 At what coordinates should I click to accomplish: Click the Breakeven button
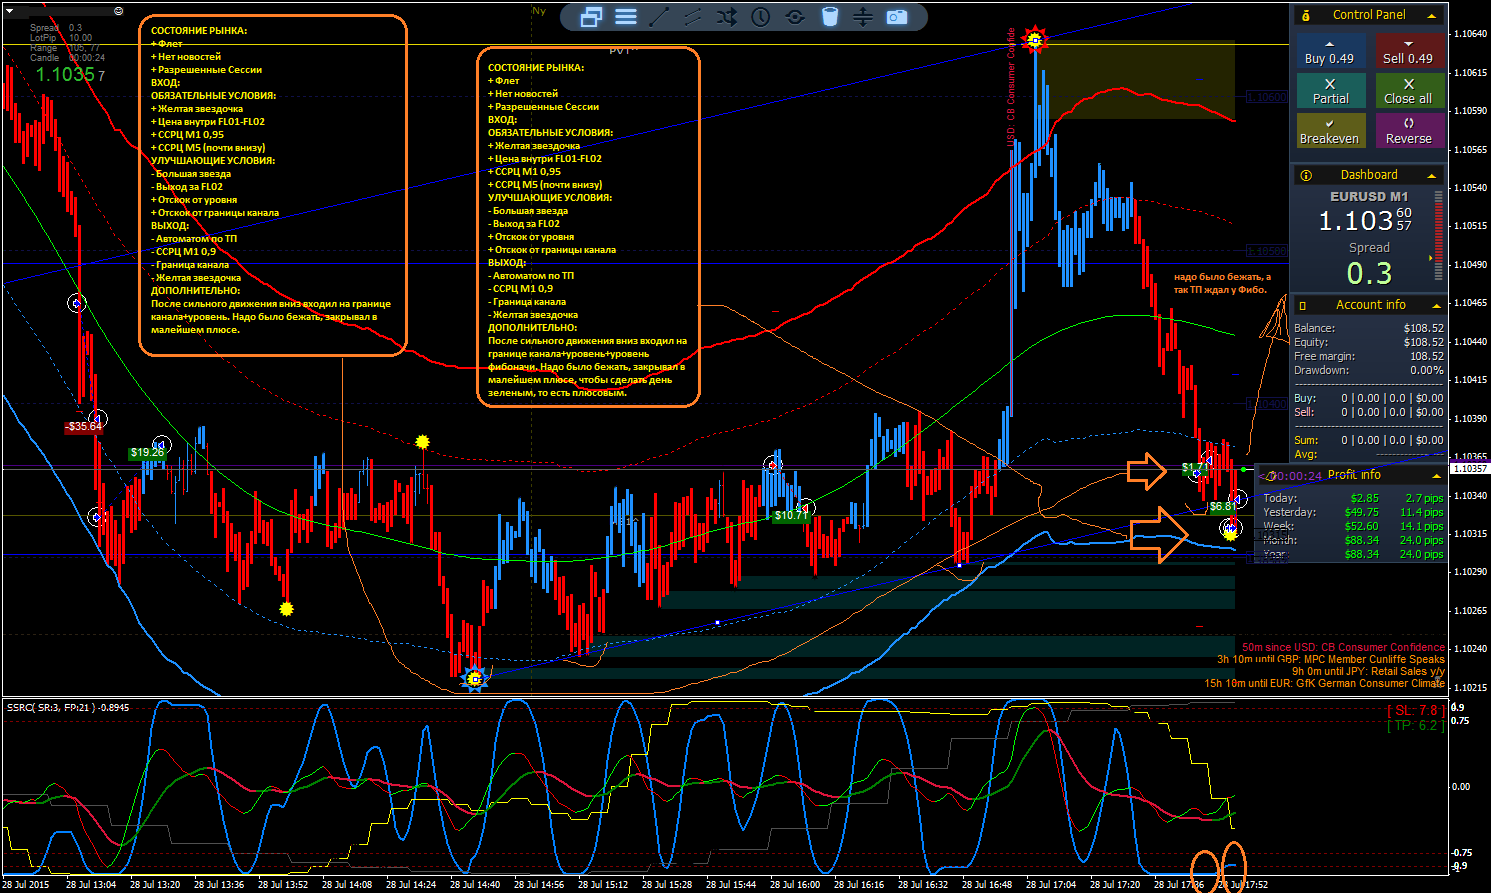(x=1329, y=131)
